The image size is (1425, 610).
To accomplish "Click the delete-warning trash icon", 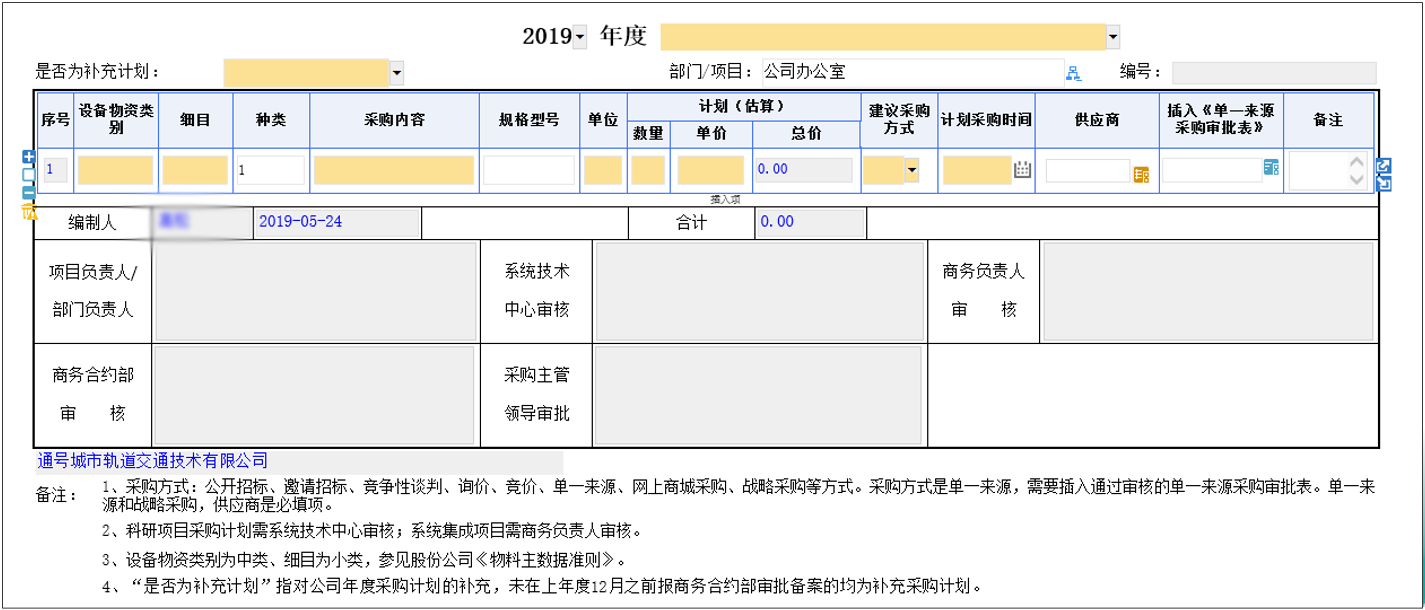I will pos(29,210).
